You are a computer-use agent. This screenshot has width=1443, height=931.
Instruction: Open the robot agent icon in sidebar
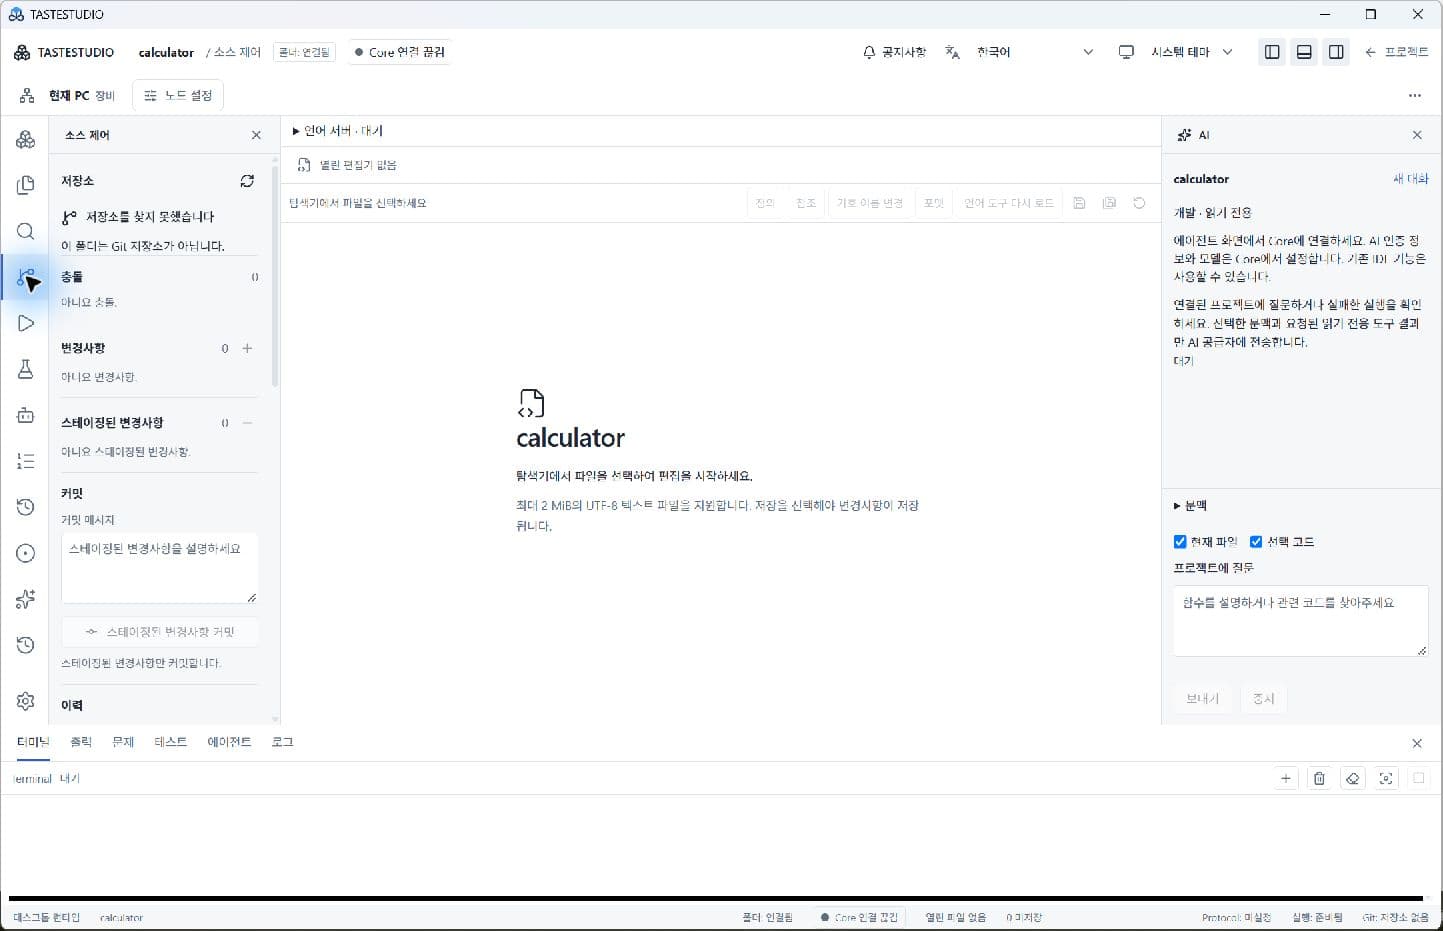click(x=26, y=415)
